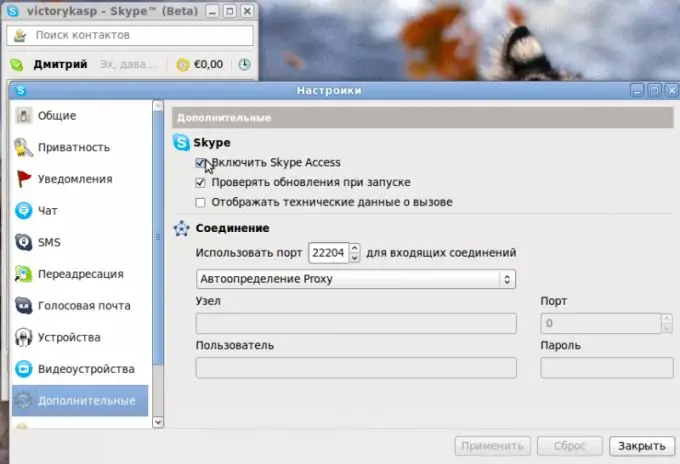Click the Skype logo in Настройки title bar

click(20, 91)
